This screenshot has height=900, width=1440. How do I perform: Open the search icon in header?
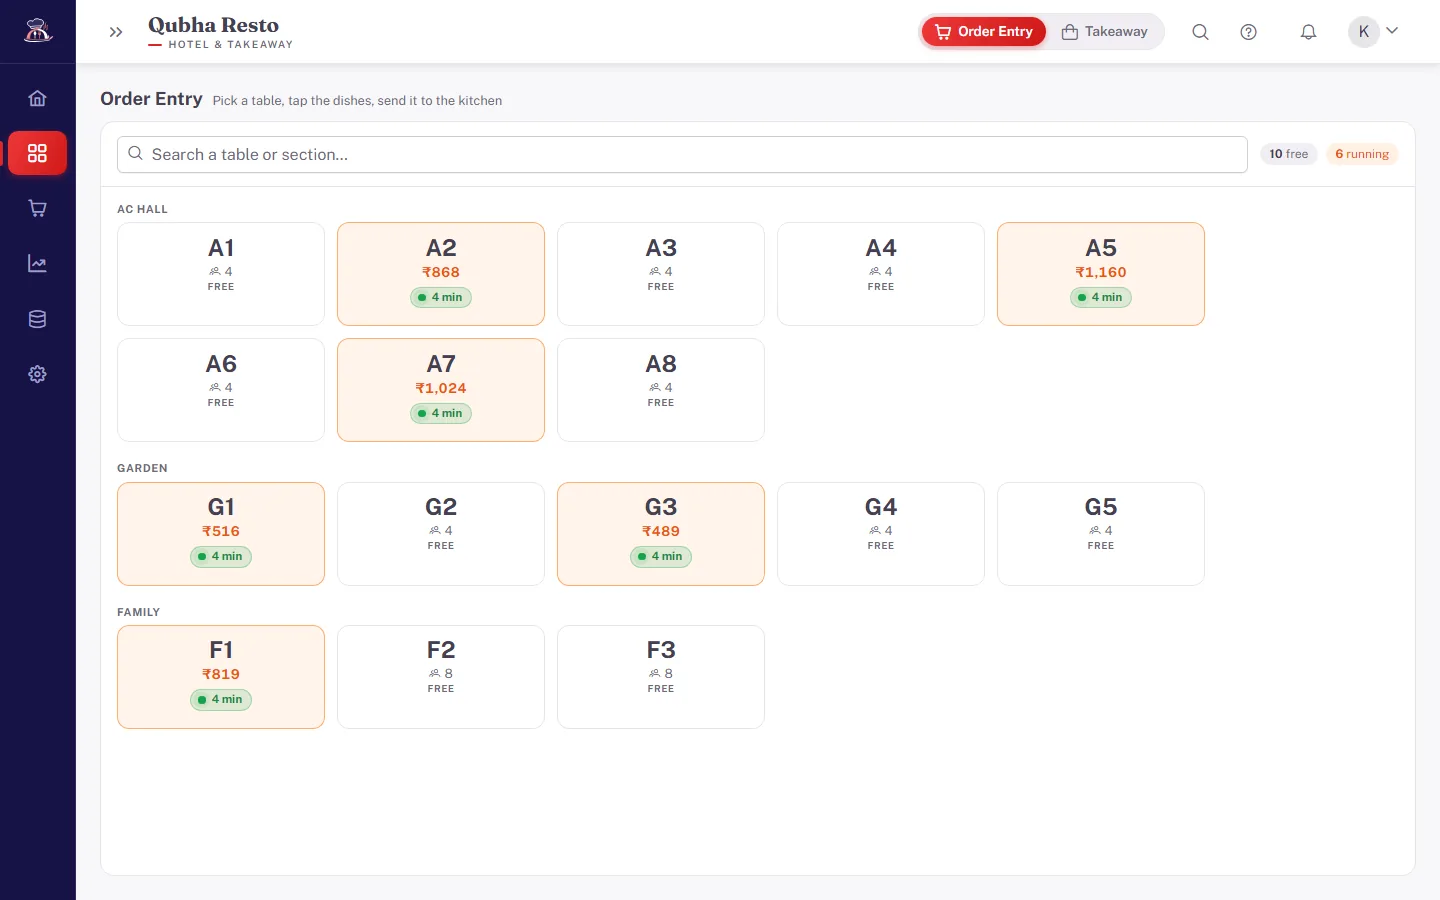1200,32
